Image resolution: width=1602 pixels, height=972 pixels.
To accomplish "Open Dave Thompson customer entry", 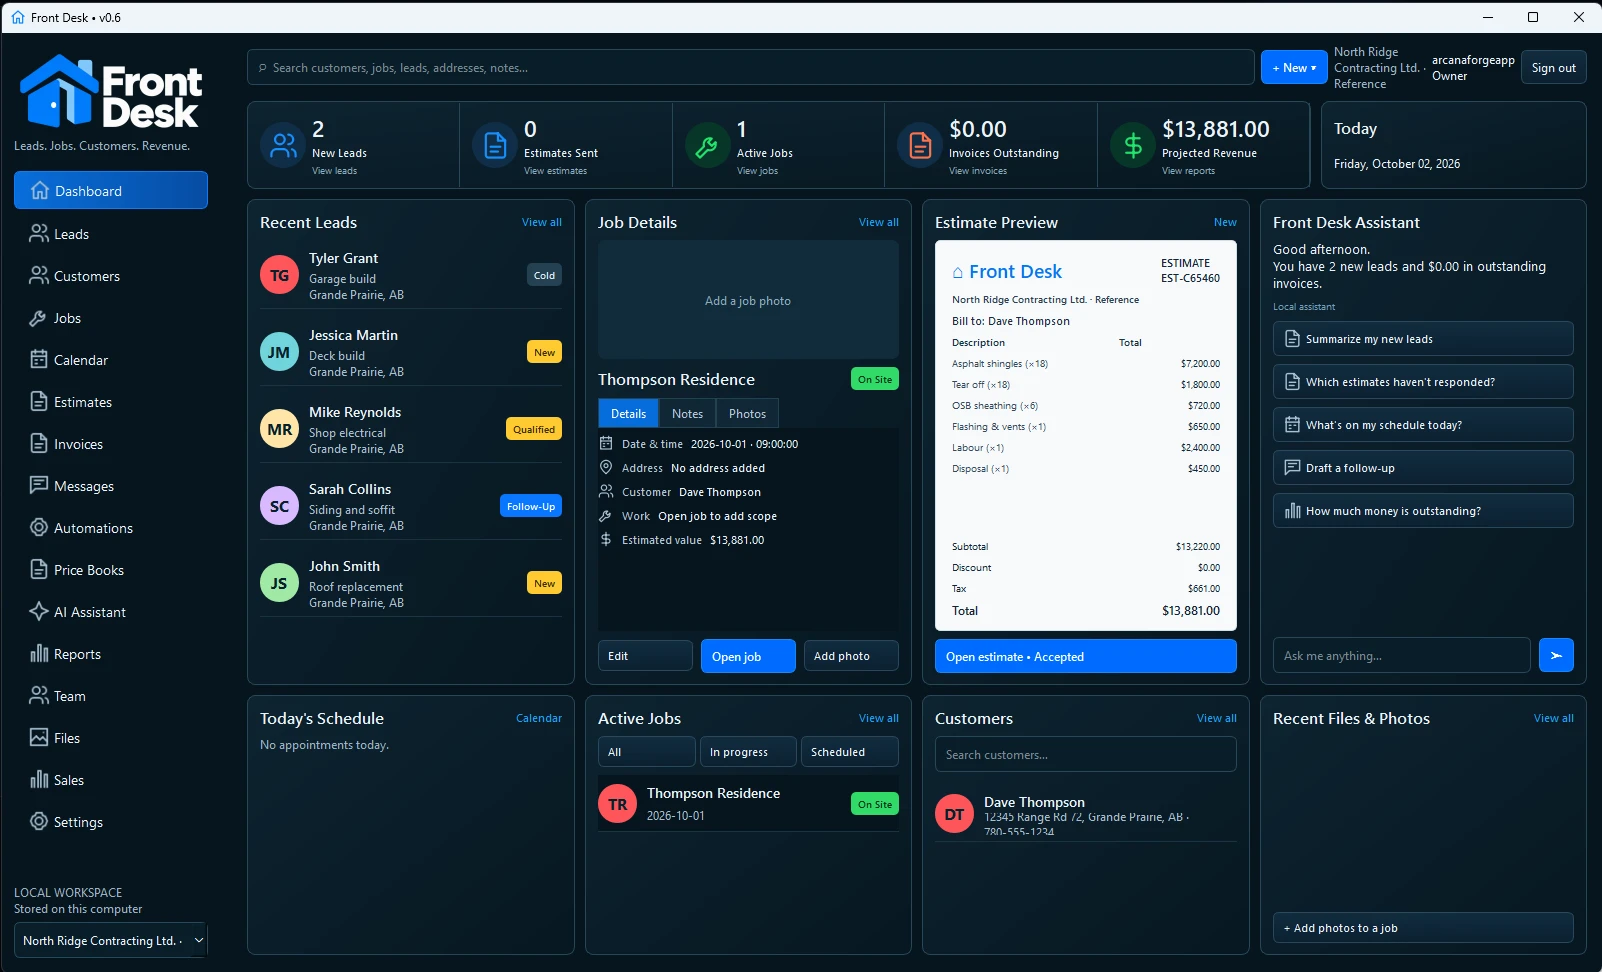I will tap(1086, 814).
